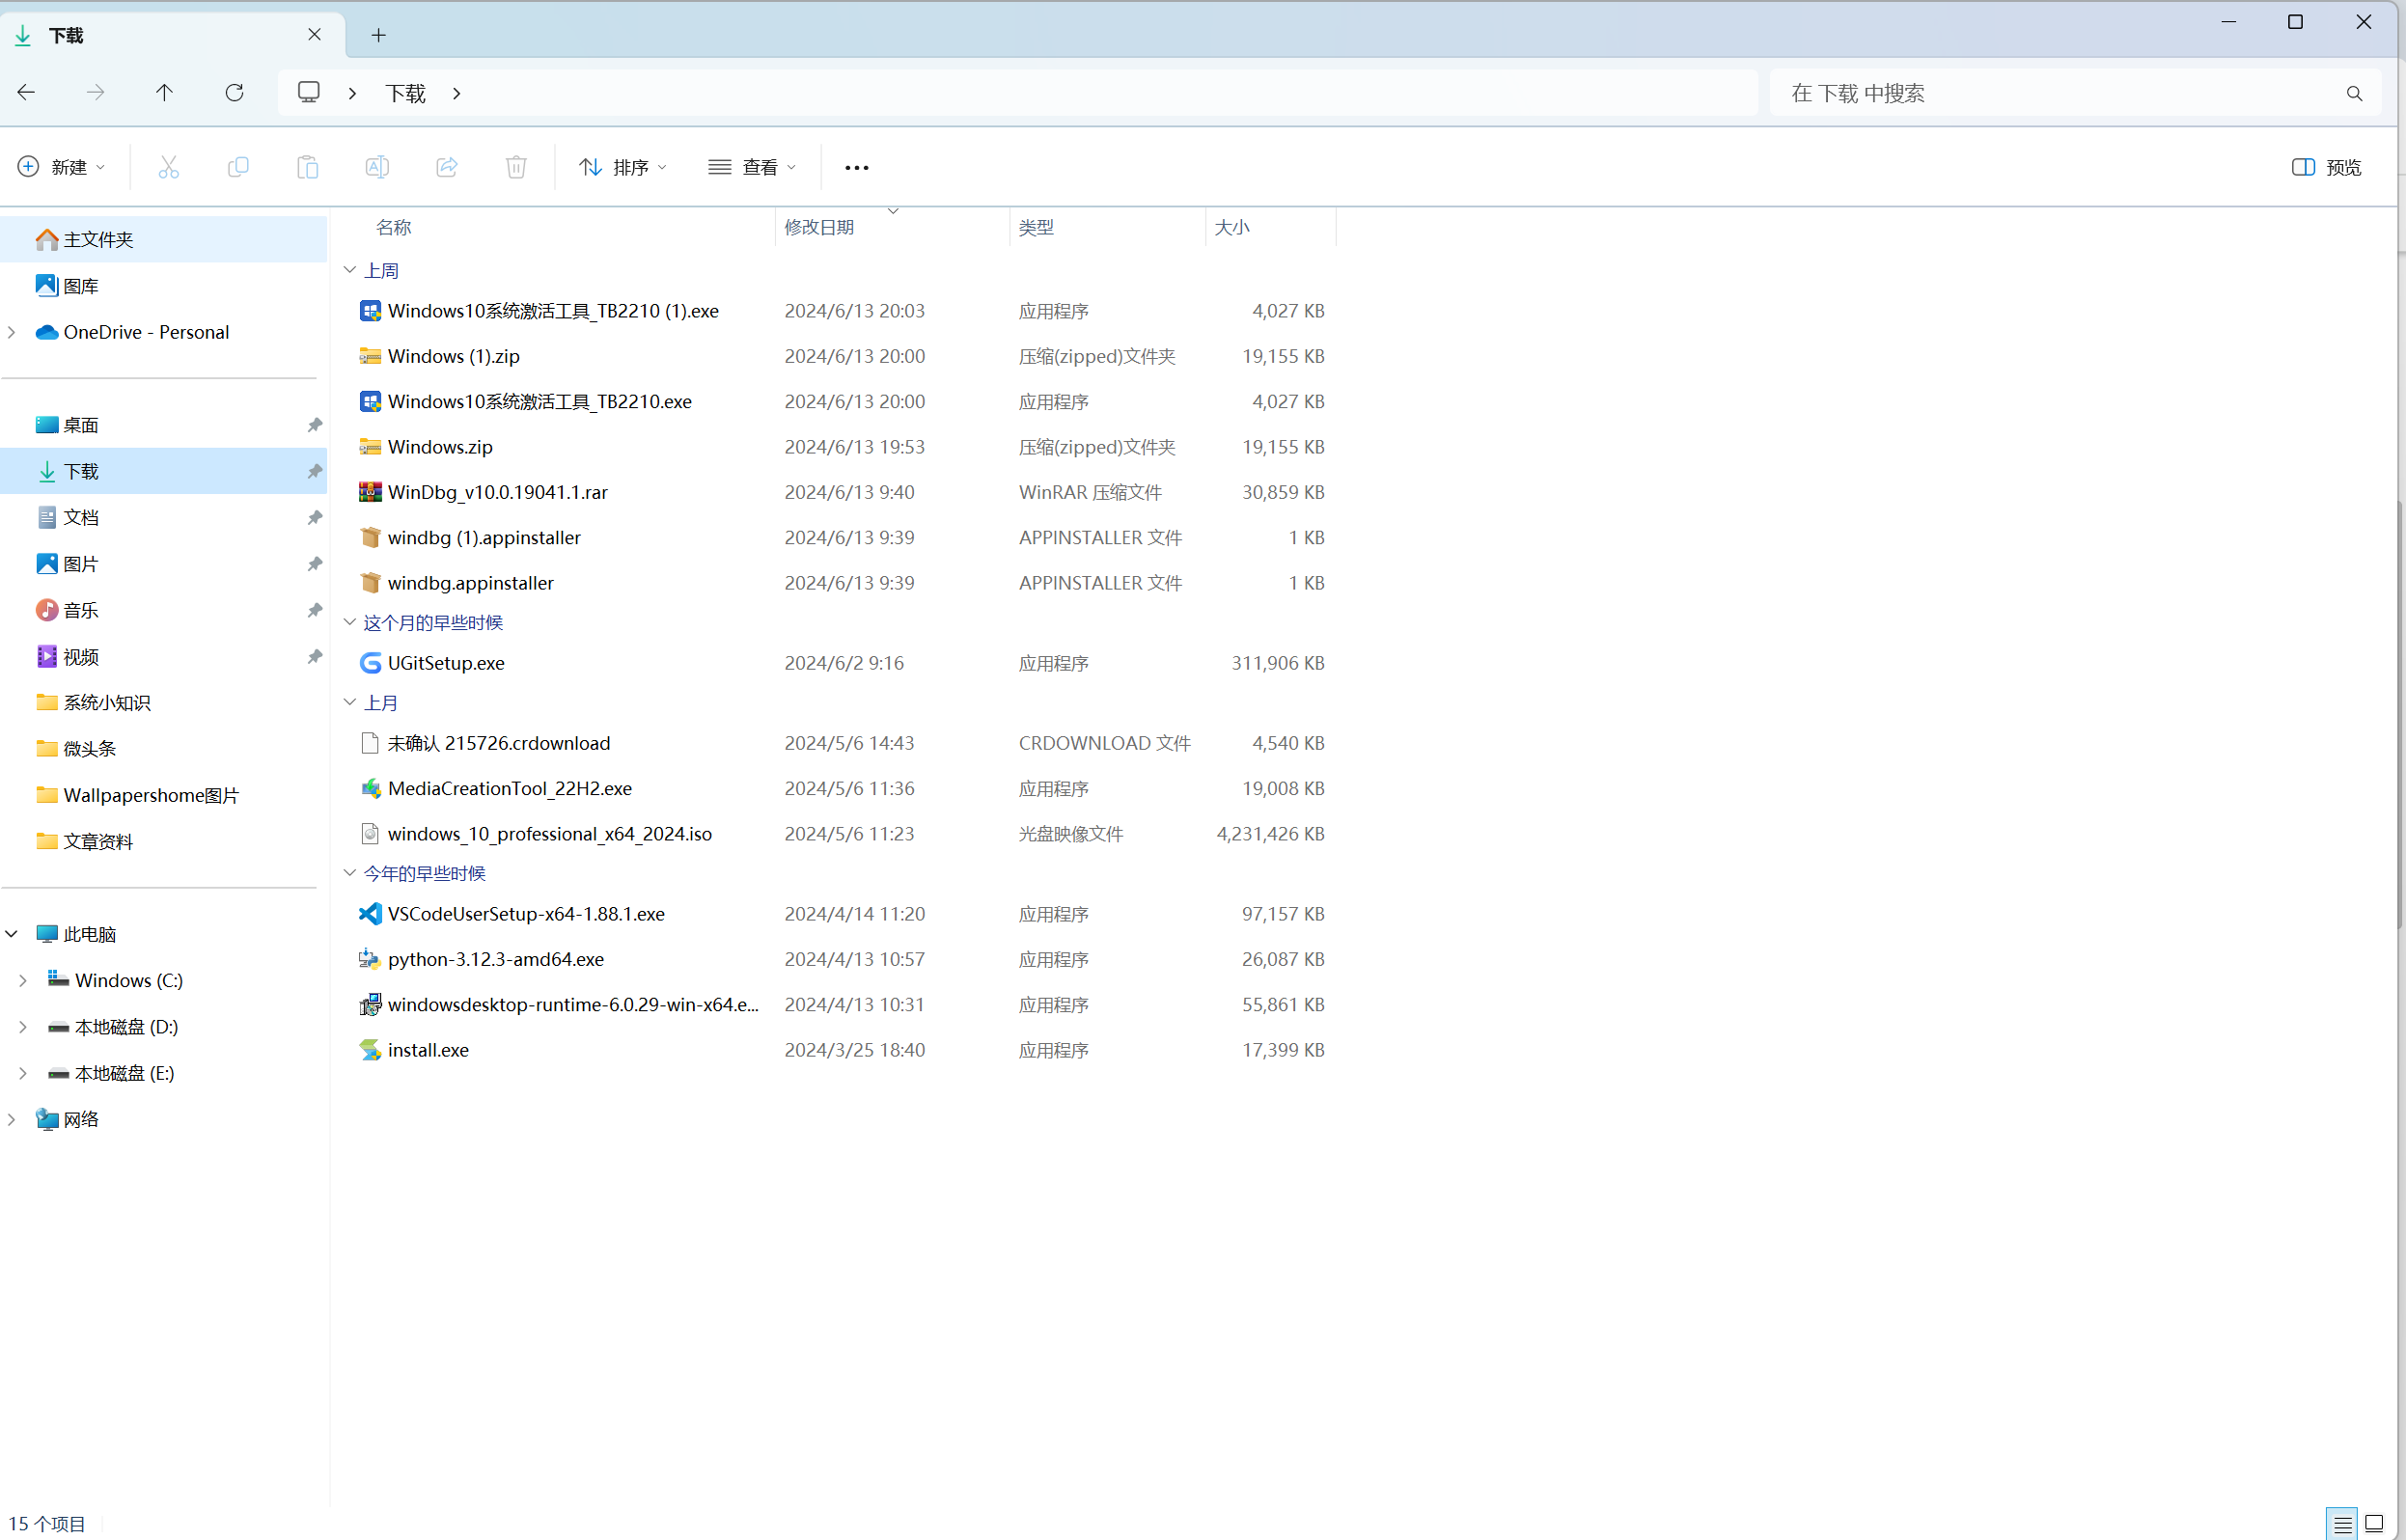Switch to details view in status bar
Screen dimensions: 2406x1540
pos(2342,1524)
